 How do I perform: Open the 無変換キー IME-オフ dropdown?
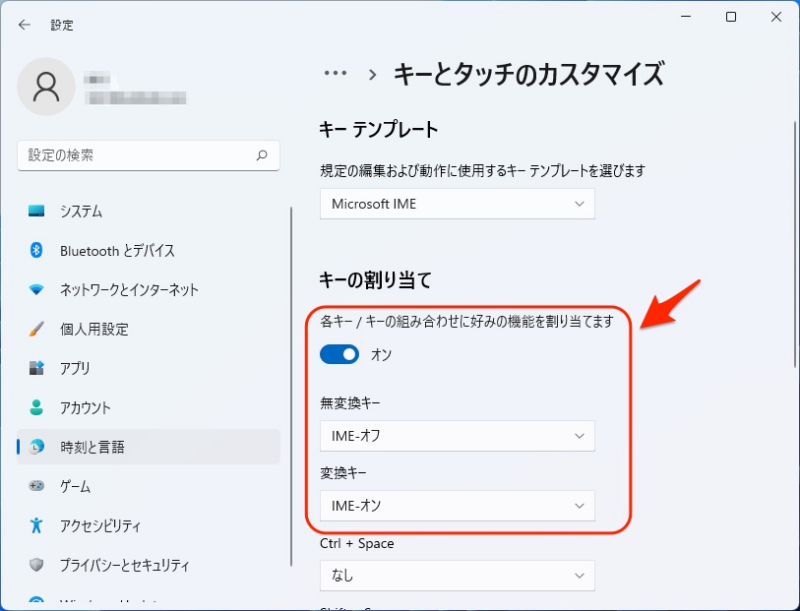457,436
